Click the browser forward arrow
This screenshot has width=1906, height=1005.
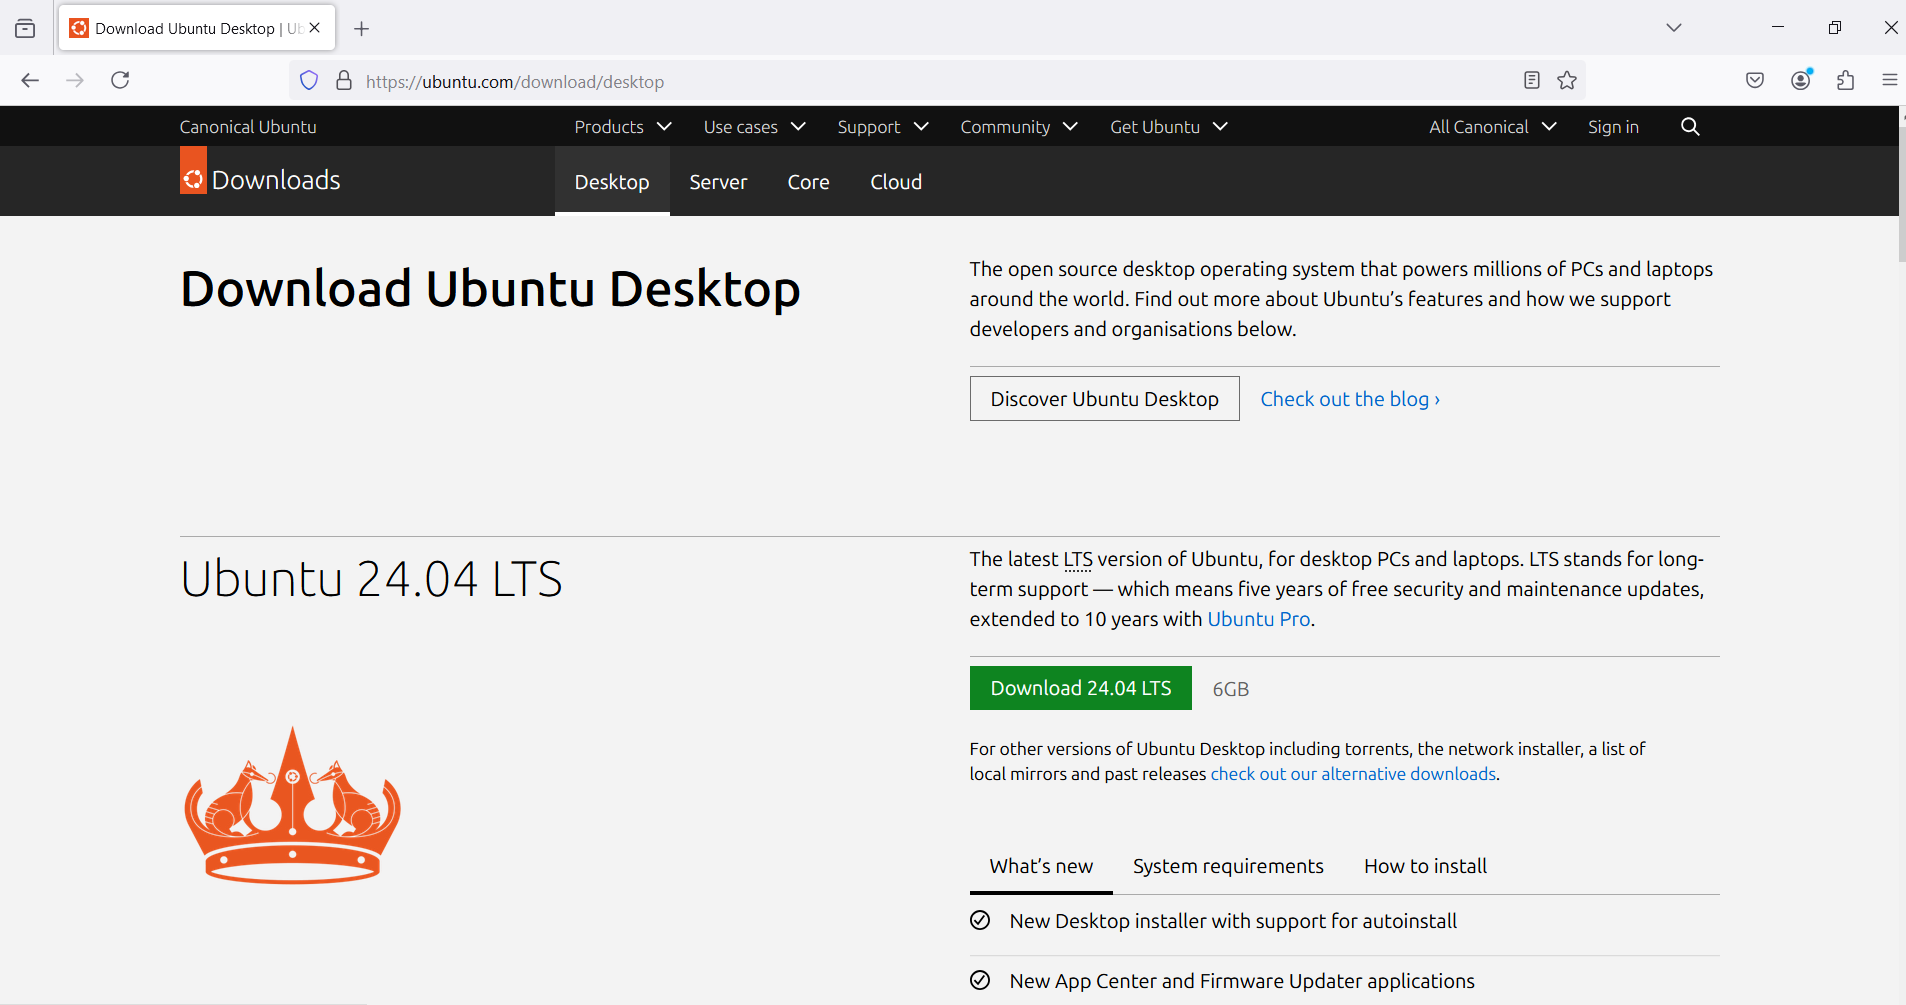(75, 80)
